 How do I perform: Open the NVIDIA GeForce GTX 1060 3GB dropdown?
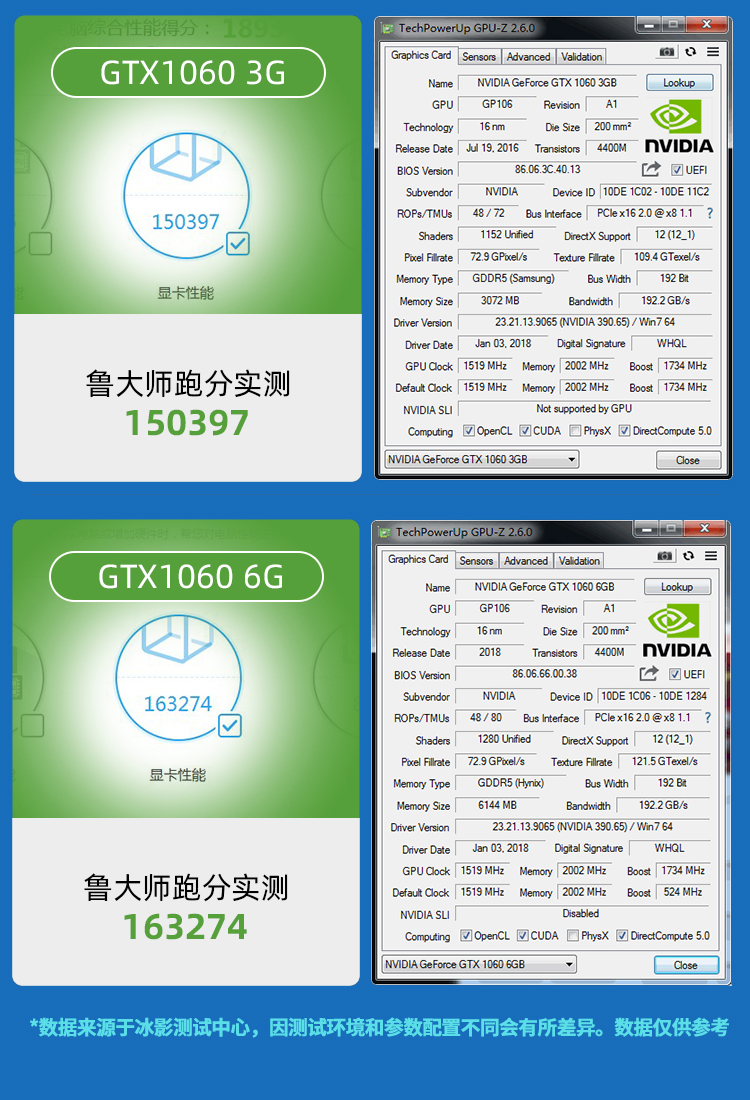(x=481, y=460)
